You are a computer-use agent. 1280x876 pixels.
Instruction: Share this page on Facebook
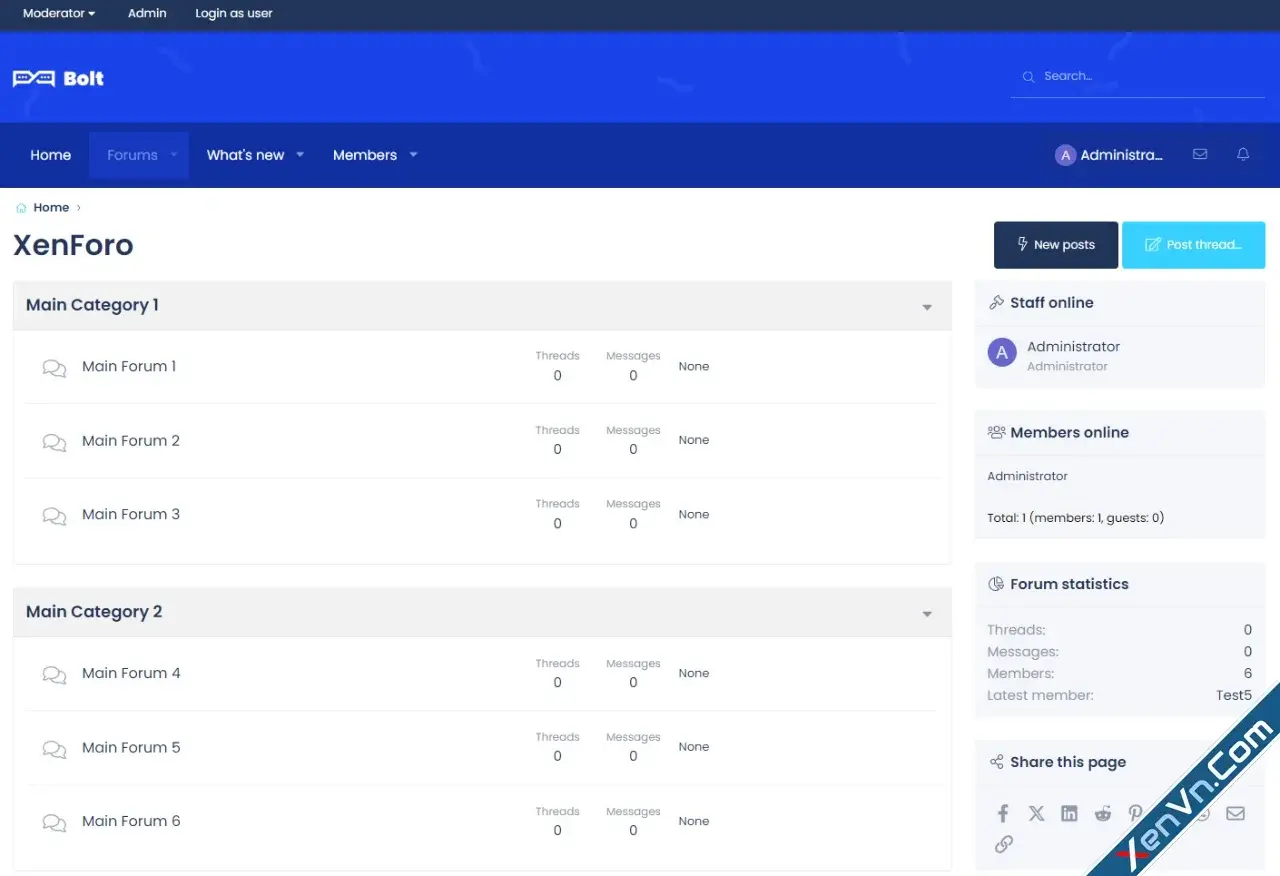(x=1003, y=813)
